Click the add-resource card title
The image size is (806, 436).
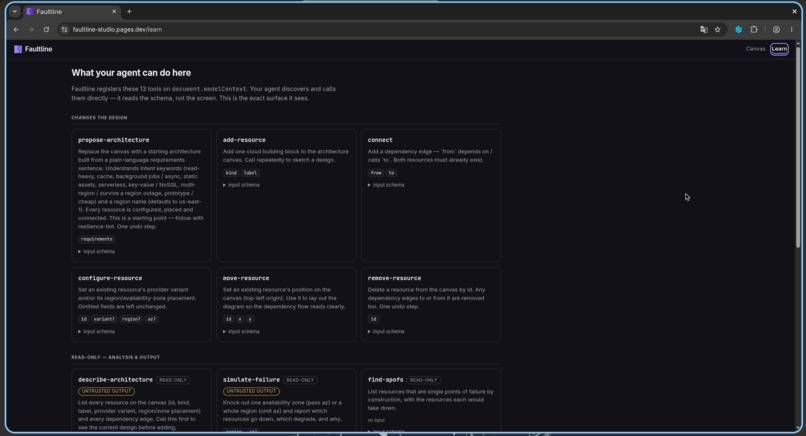tap(244, 140)
